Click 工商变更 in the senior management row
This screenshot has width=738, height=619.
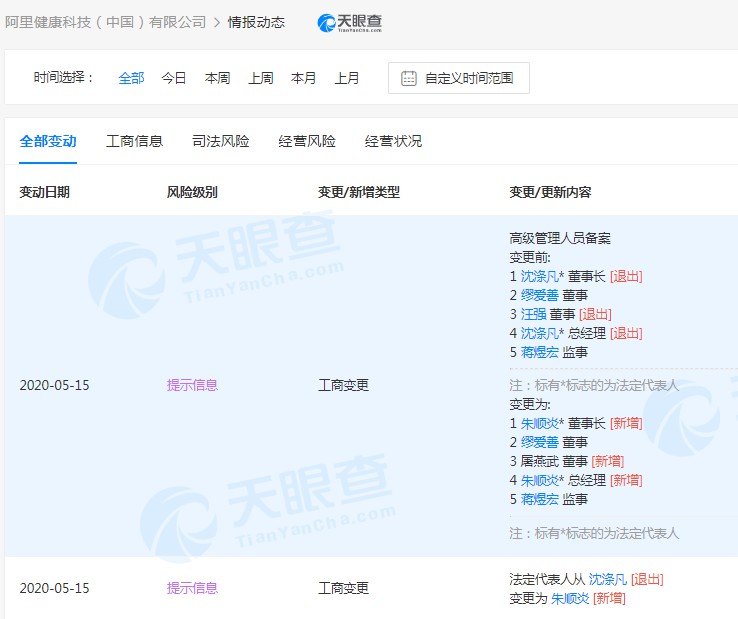click(344, 385)
